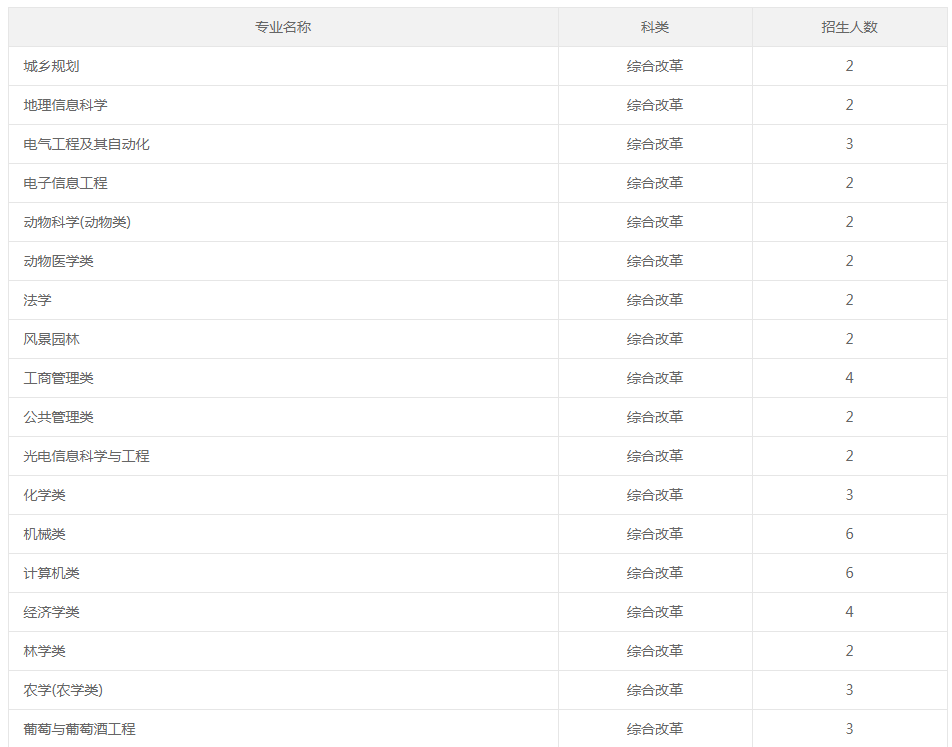
Task: Select 葡萄与葡萄酒工程 in the table
Action: (80, 729)
